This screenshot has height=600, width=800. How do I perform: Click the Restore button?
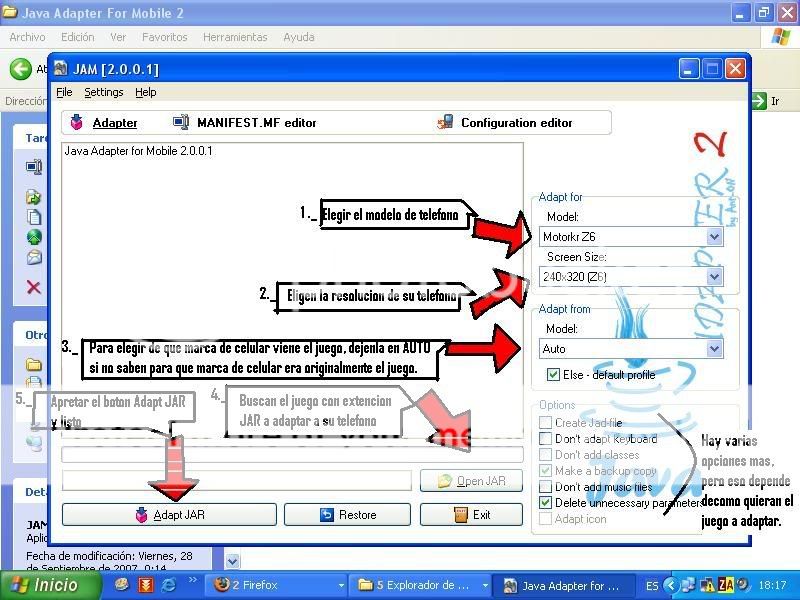click(347, 515)
